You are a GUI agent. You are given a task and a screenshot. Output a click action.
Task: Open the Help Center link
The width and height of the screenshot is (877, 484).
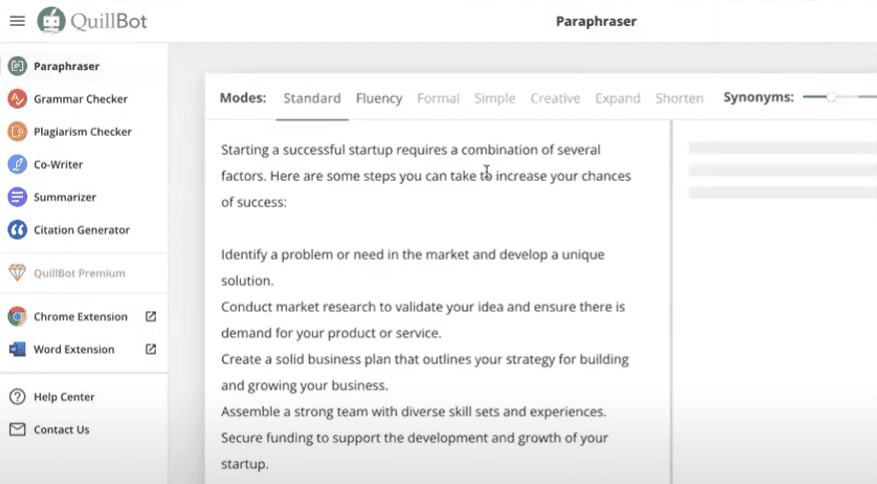click(64, 397)
